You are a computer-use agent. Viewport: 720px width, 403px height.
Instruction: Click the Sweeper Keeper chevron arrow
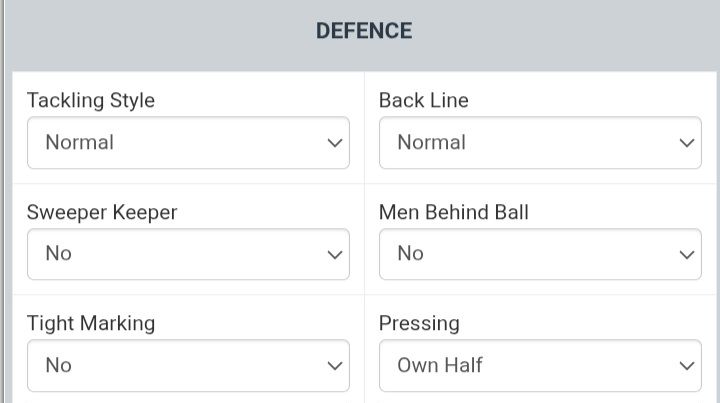pyautogui.click(x=335, y=254)
